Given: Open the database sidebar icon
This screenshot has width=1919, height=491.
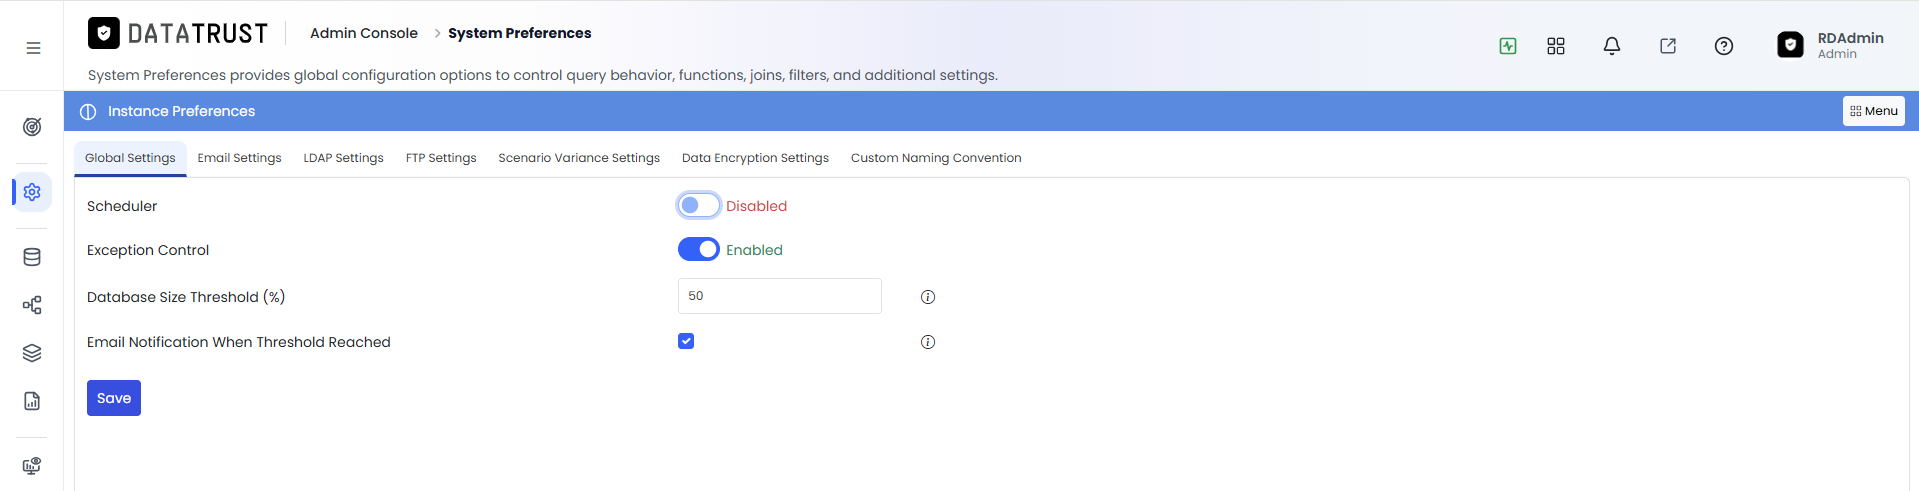Looking at the screenshot, I should pyautogui.click(x=32, y=257).
